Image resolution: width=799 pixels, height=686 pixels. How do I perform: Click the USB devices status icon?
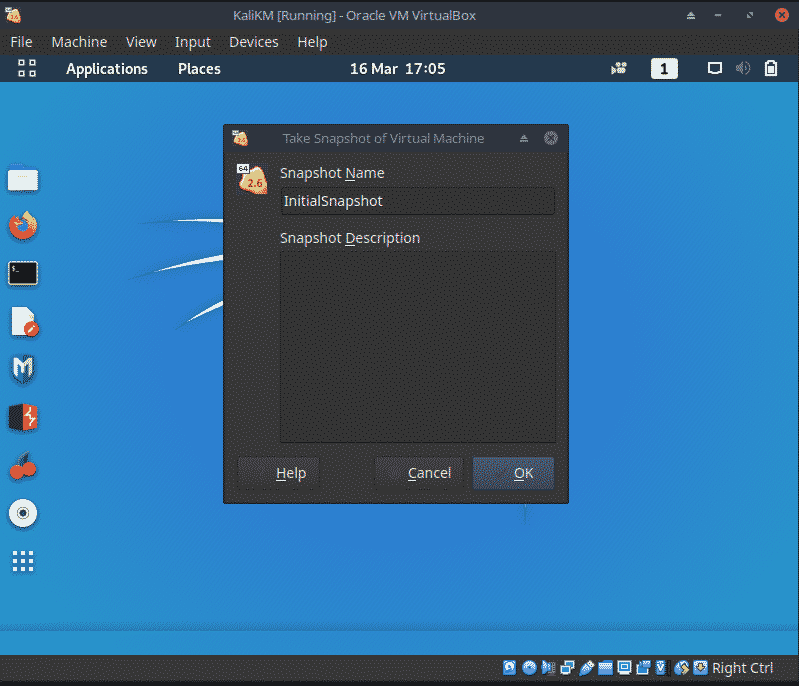point(587,668)
